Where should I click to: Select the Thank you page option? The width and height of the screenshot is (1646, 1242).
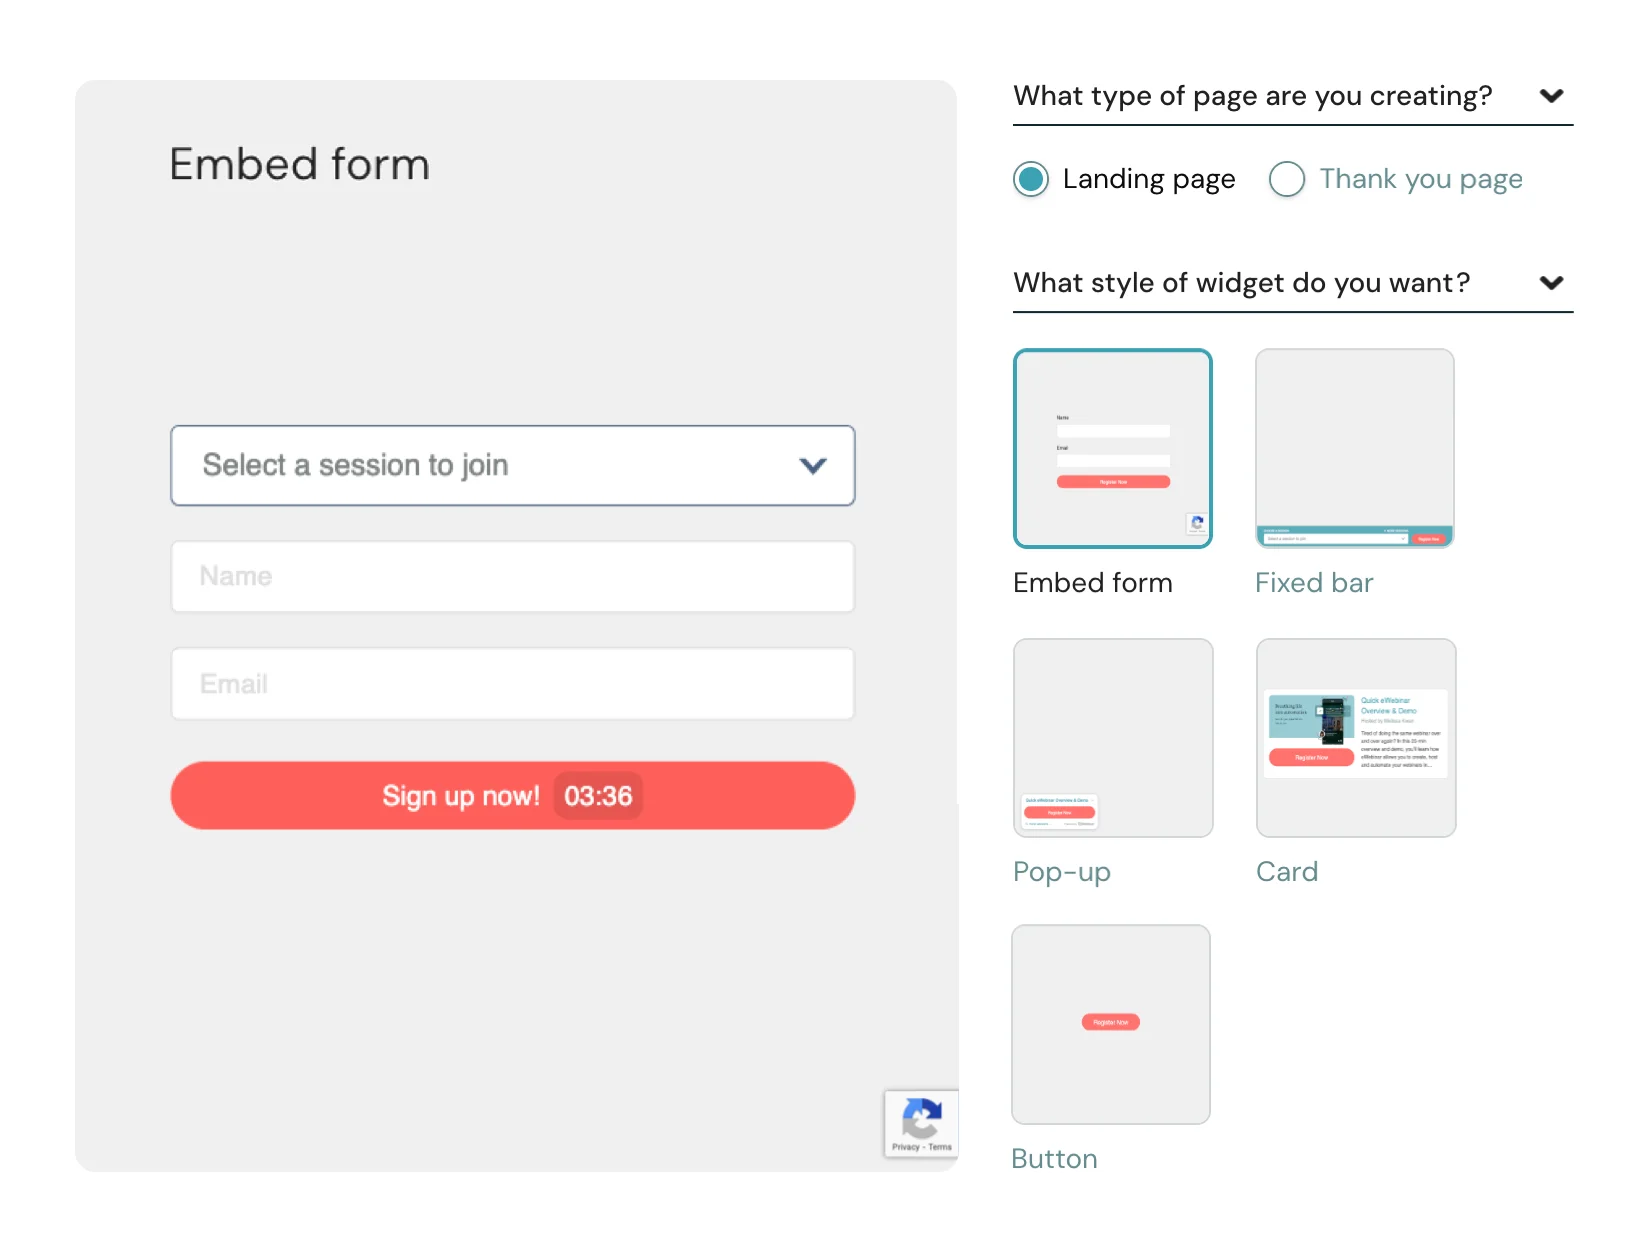tap(1287, 179)
